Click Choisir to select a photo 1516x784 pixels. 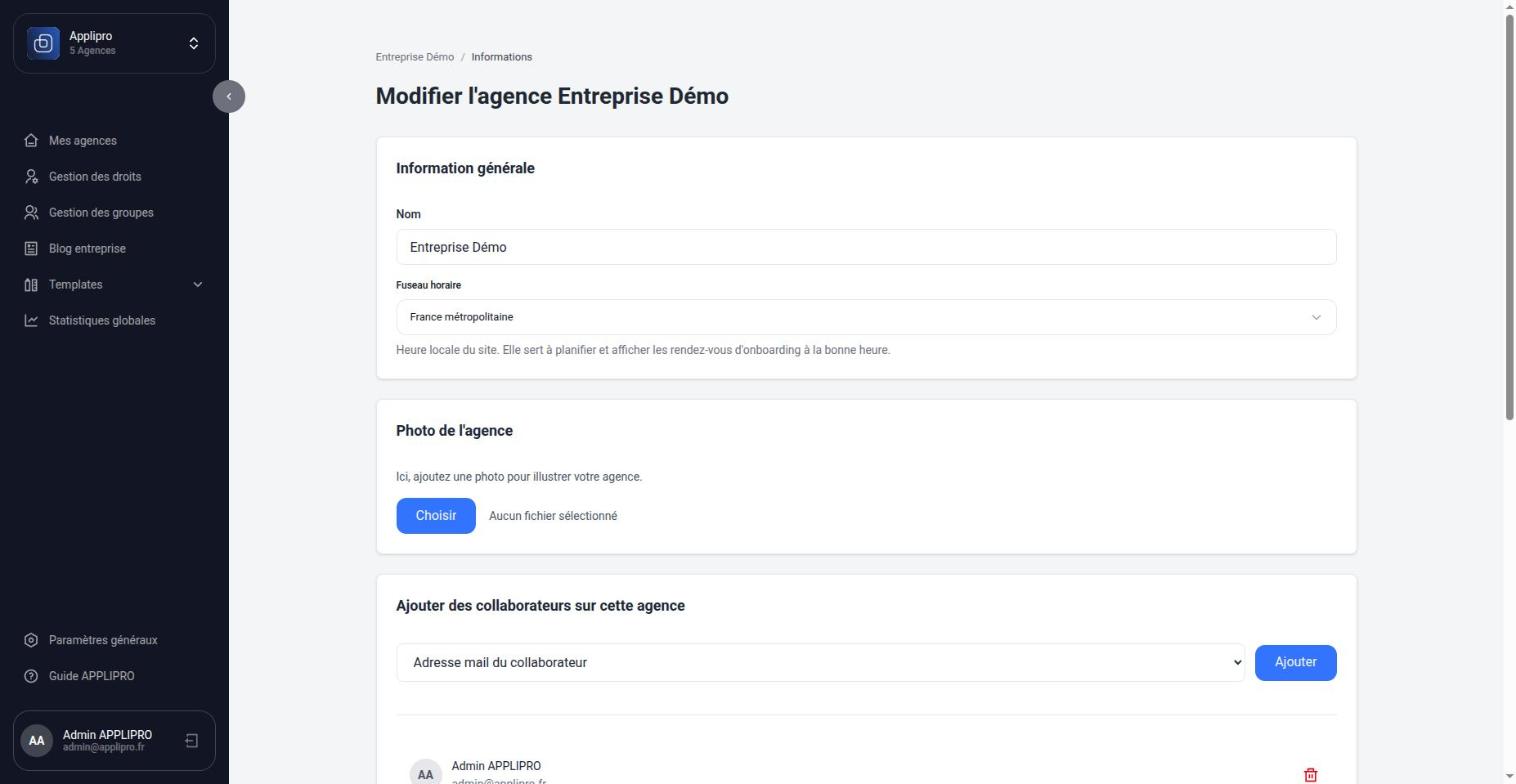(x=436, y=516)
